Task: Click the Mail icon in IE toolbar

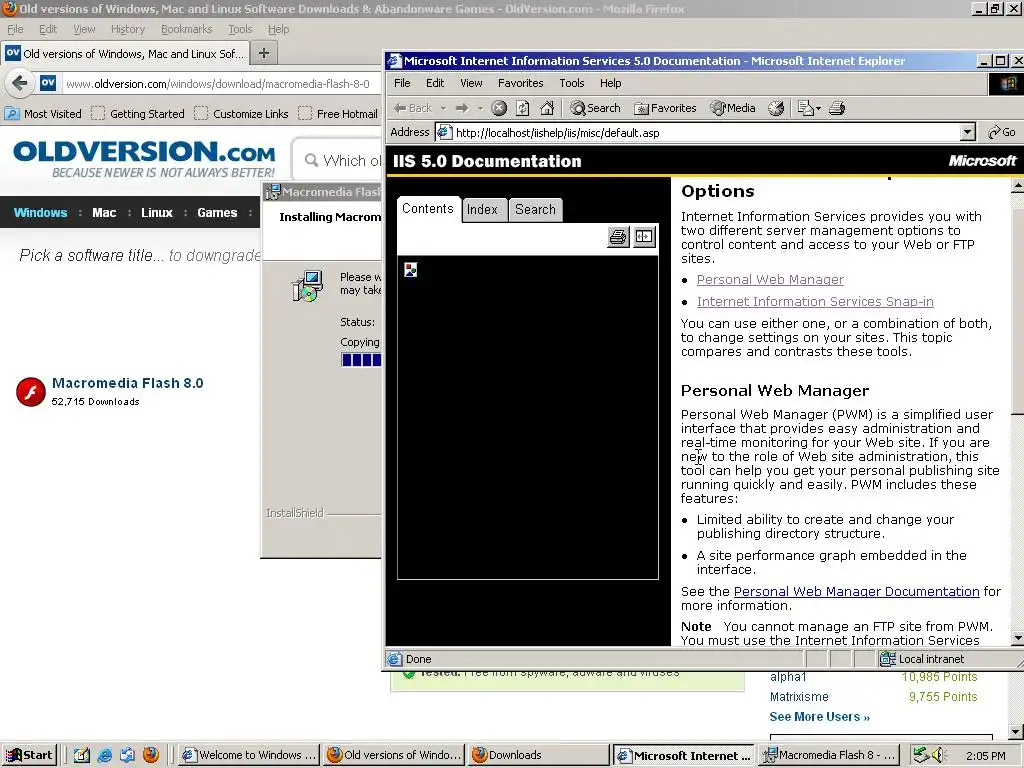Action: pos(806,108)
